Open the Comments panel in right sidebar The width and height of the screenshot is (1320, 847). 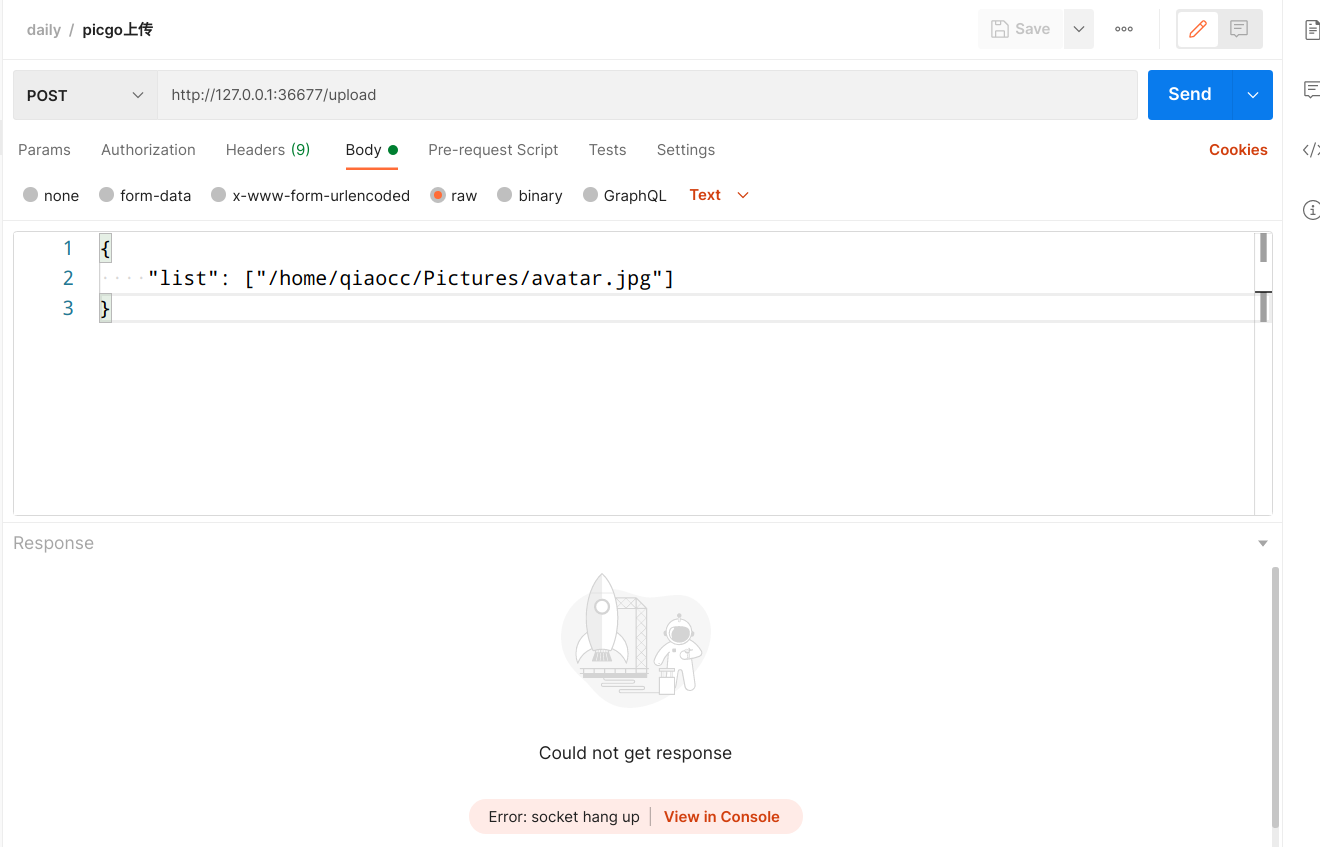(1310, 90)
